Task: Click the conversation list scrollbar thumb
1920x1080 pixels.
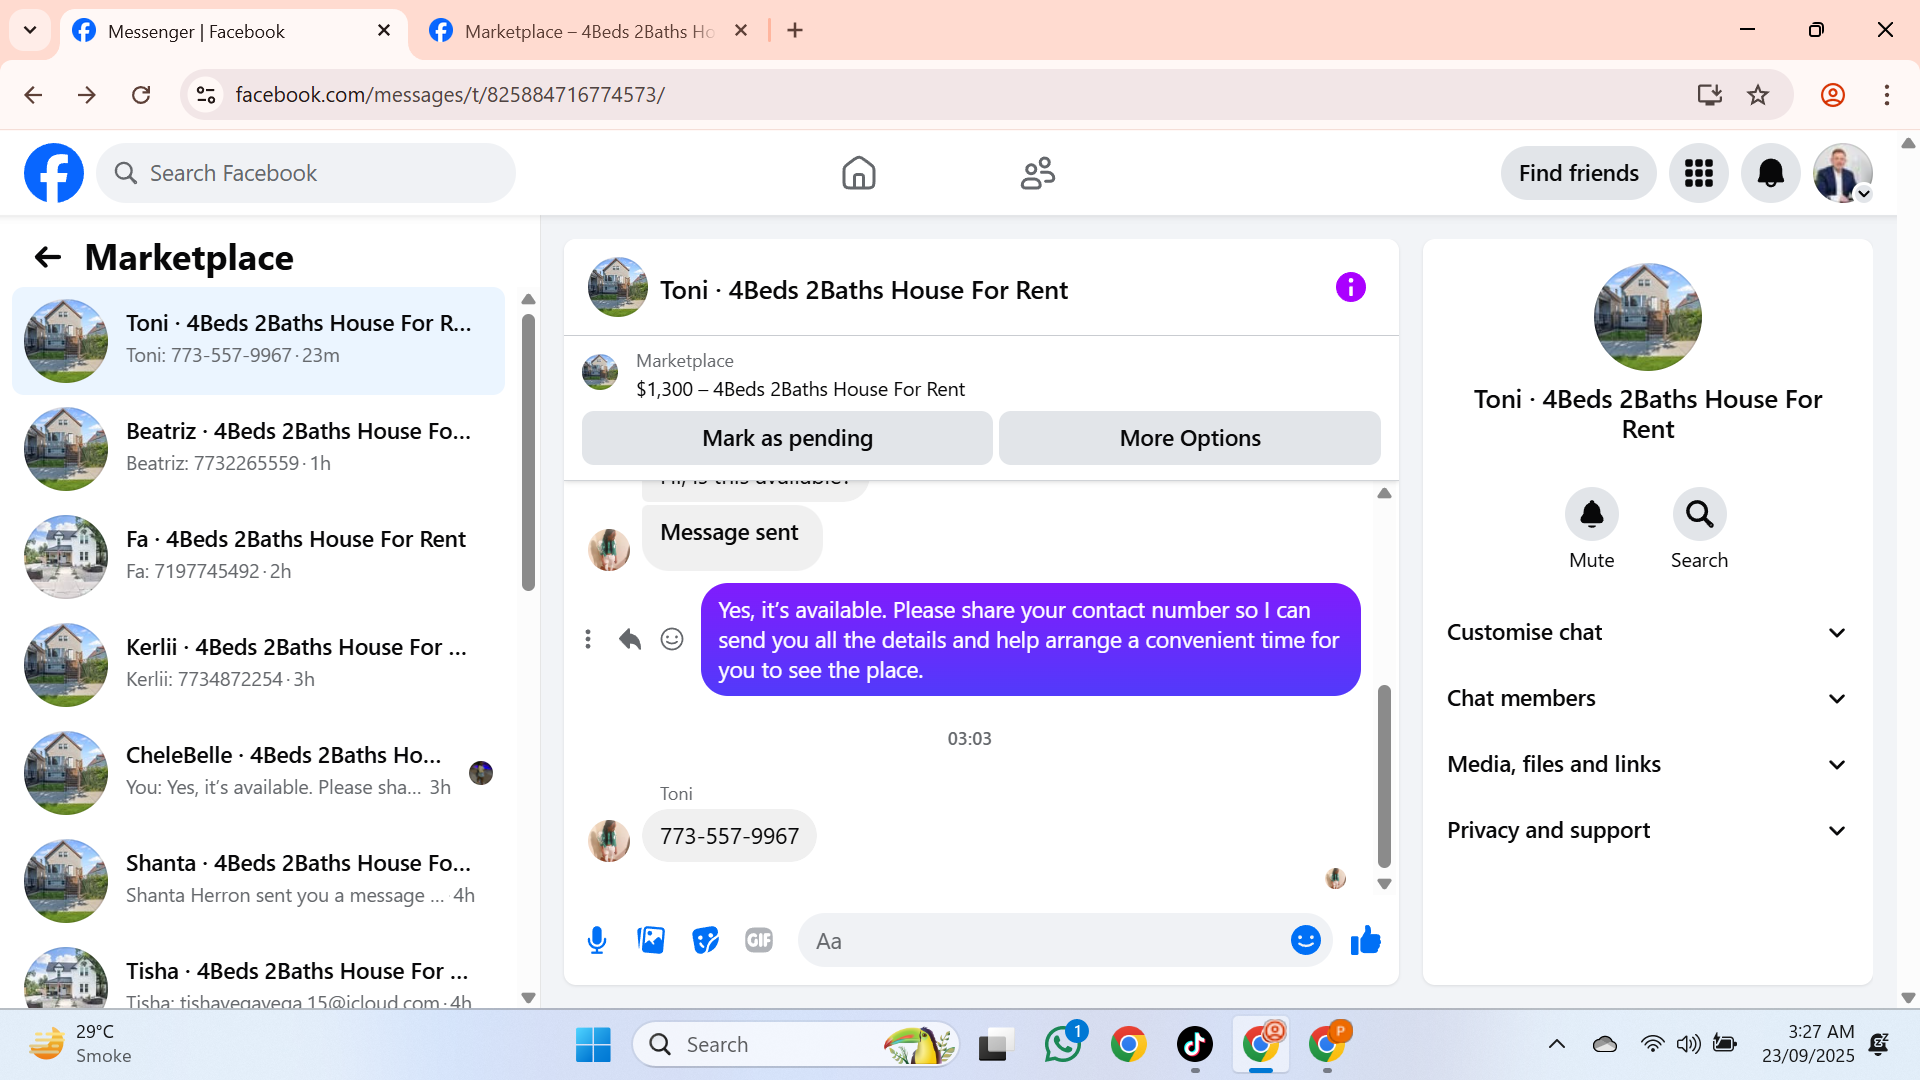Action: 528,452
